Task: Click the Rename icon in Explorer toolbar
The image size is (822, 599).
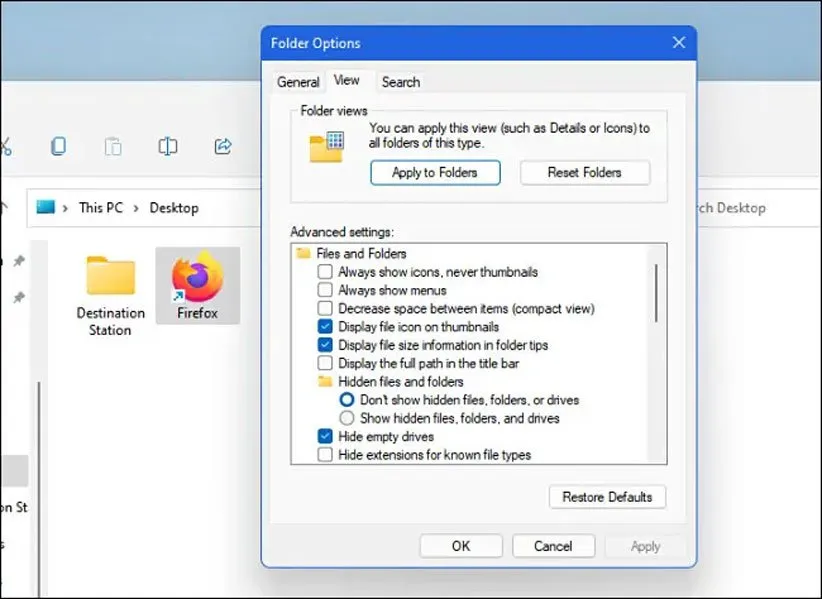Action: tap(168, 146)
